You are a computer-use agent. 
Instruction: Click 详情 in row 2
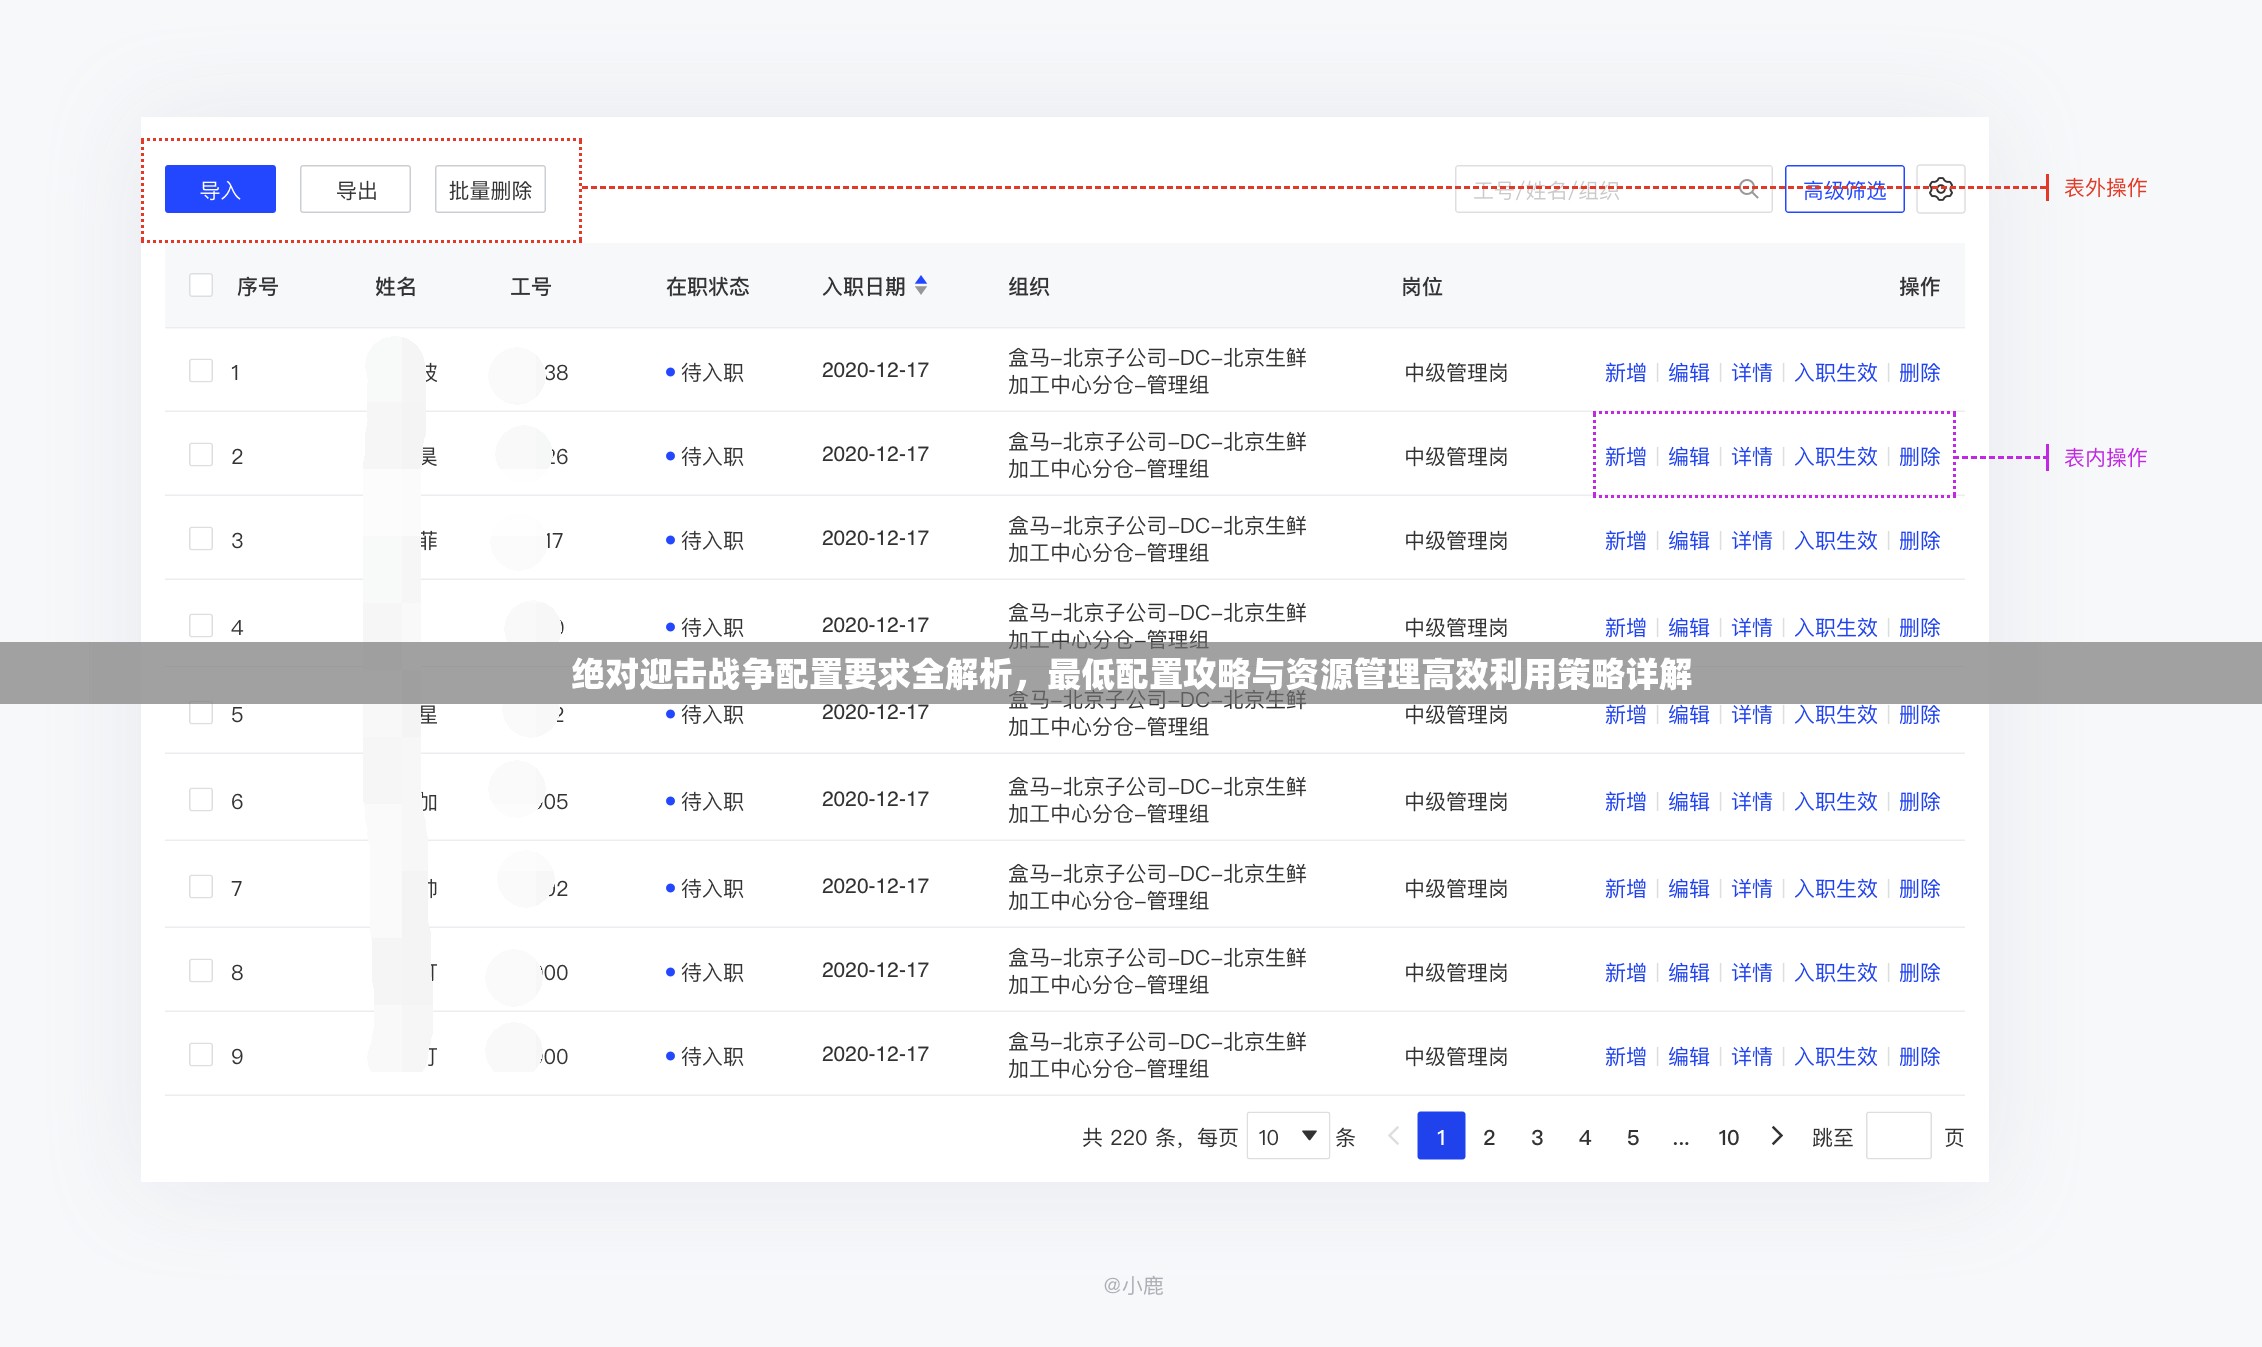point(1752,456)
